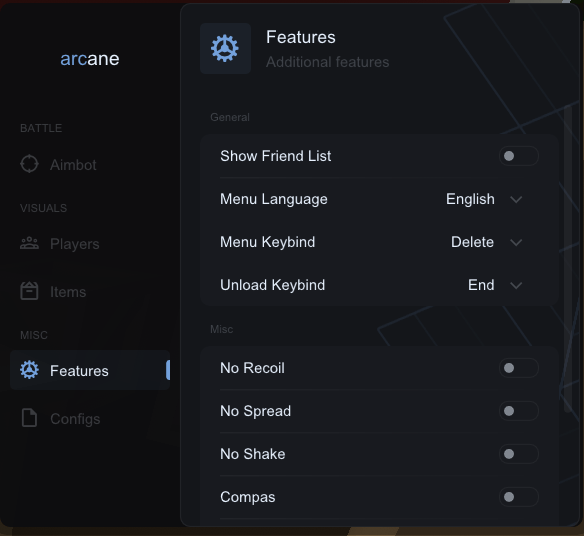584x536 pixels.
Task: Switch to the Players tab label
Action: (x=75, y=244)
